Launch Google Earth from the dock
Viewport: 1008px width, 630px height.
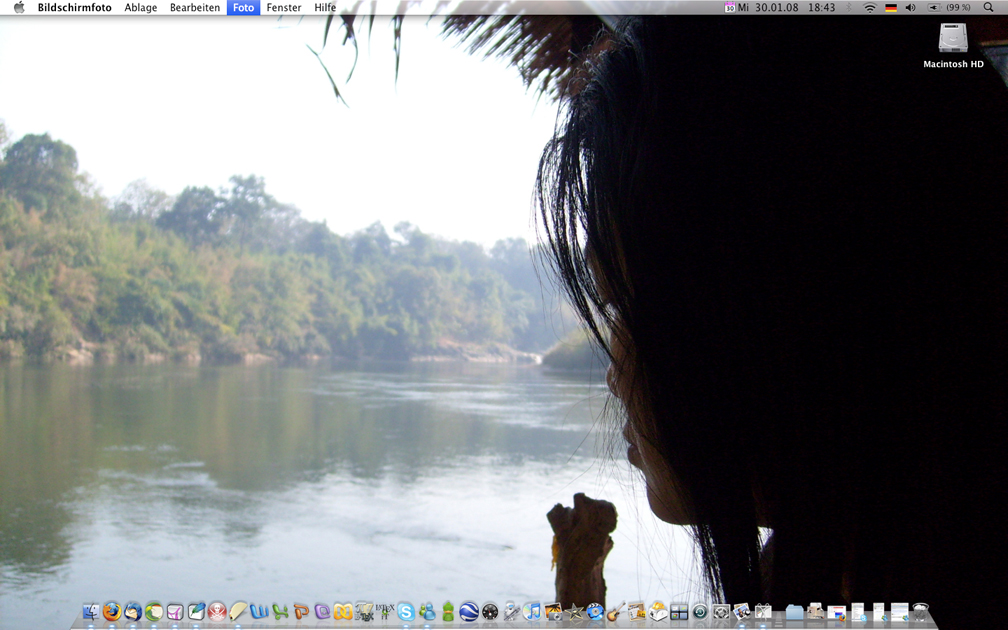[x=468, y=612]
